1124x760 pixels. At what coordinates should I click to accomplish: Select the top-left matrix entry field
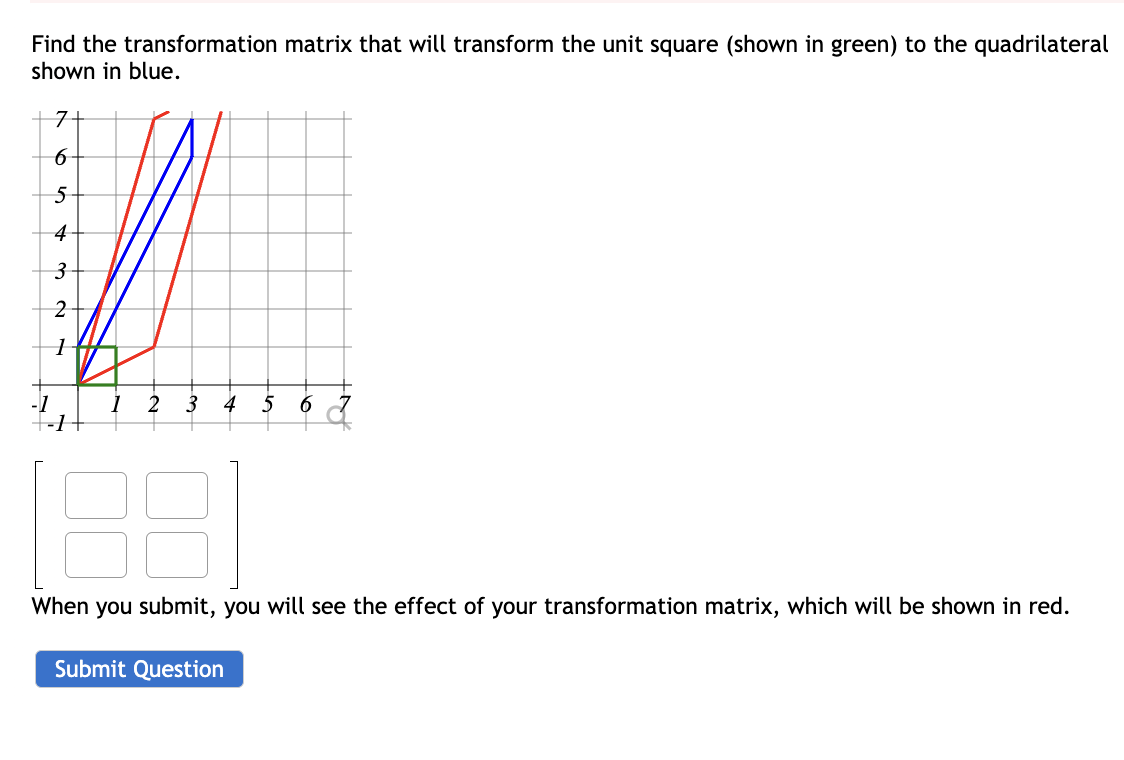coord(95,495)
